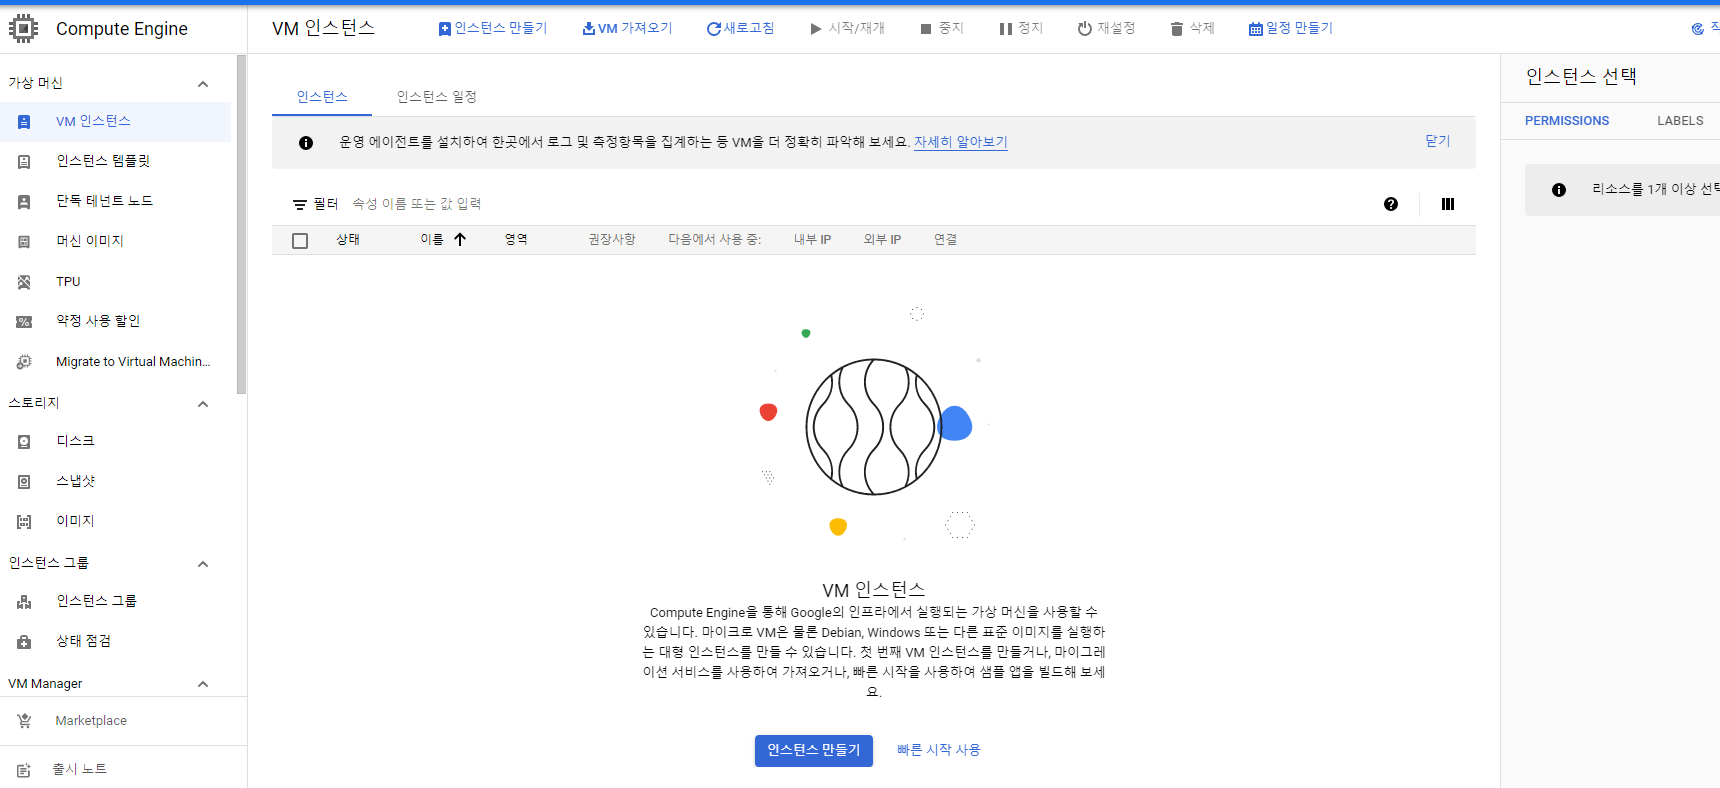Click the Marketplace cart icon
The image size is (1720, 788).
tap(24, 721)
